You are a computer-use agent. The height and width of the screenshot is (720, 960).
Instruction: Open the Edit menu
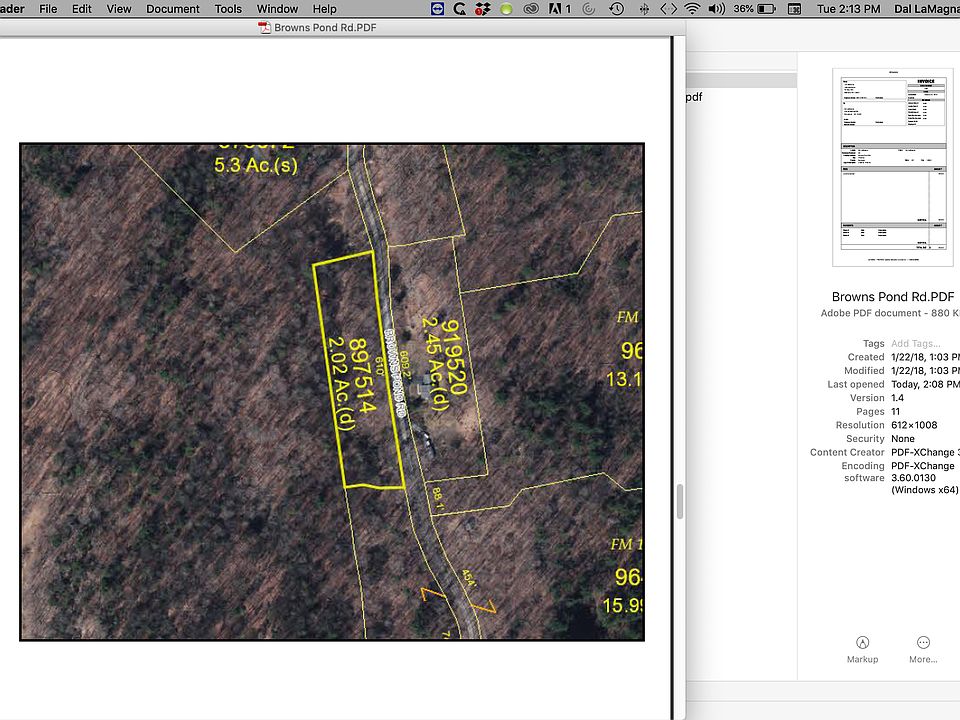(x=82, y=9)
